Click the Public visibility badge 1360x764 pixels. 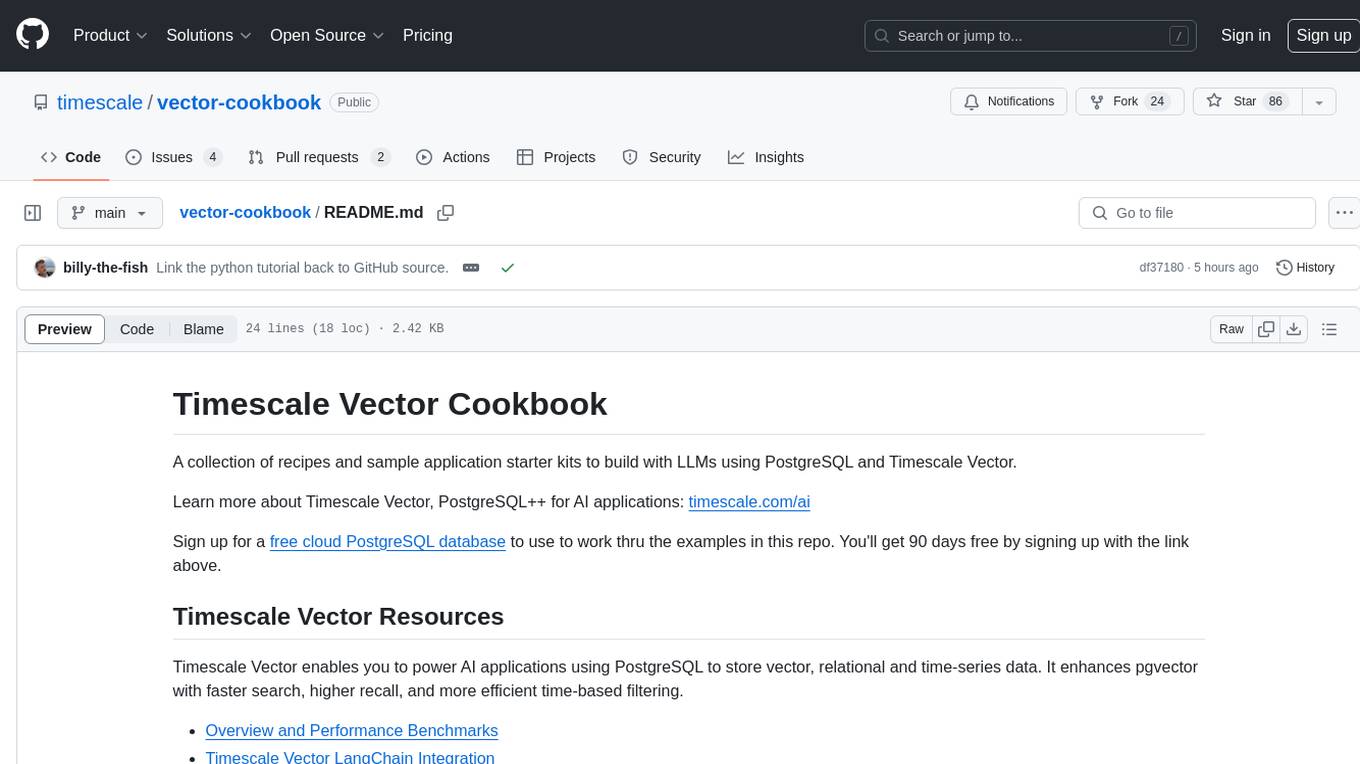(354, 102)
